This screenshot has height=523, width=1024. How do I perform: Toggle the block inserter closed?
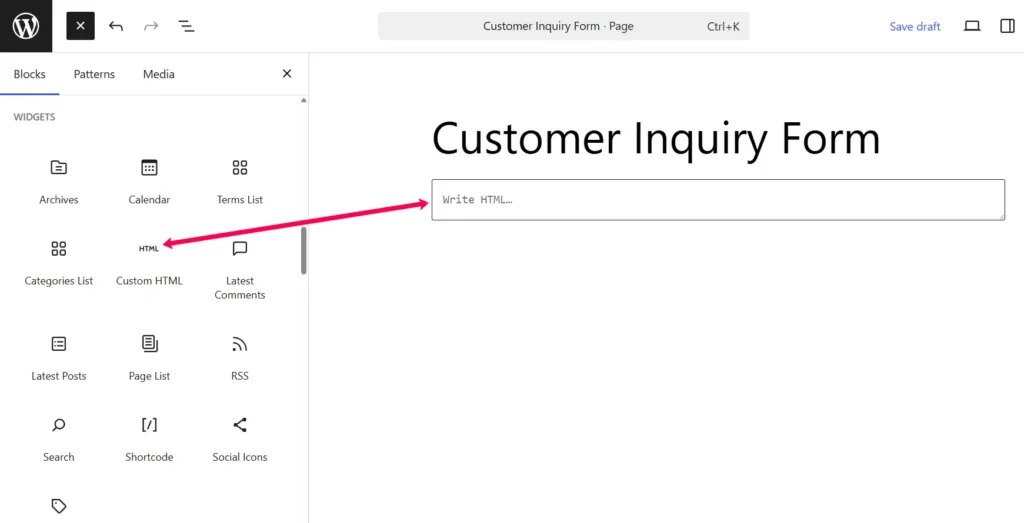click(80, 26)
